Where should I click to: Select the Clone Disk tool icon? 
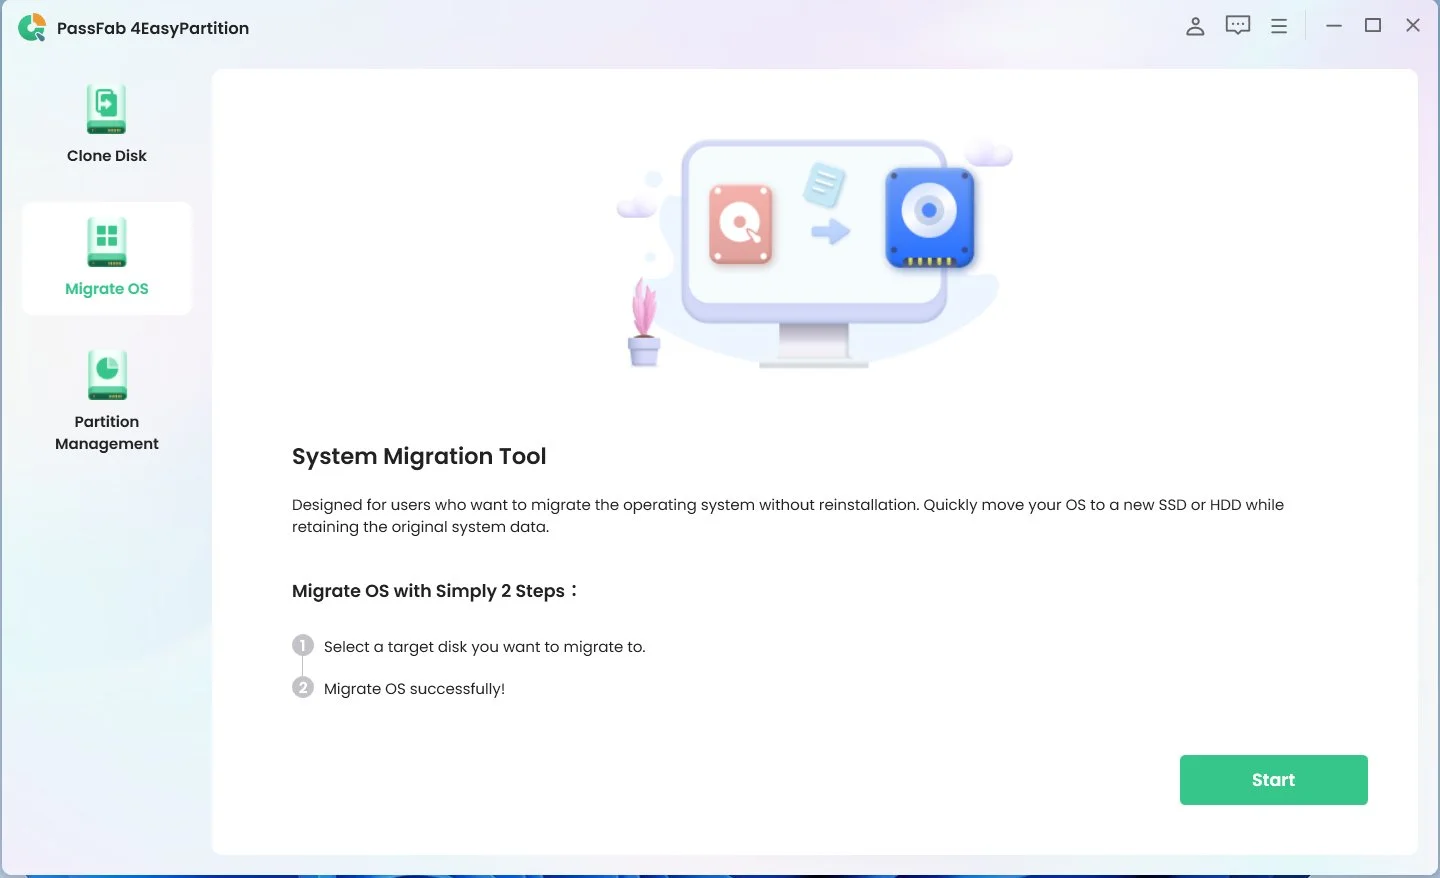[106, 108]
